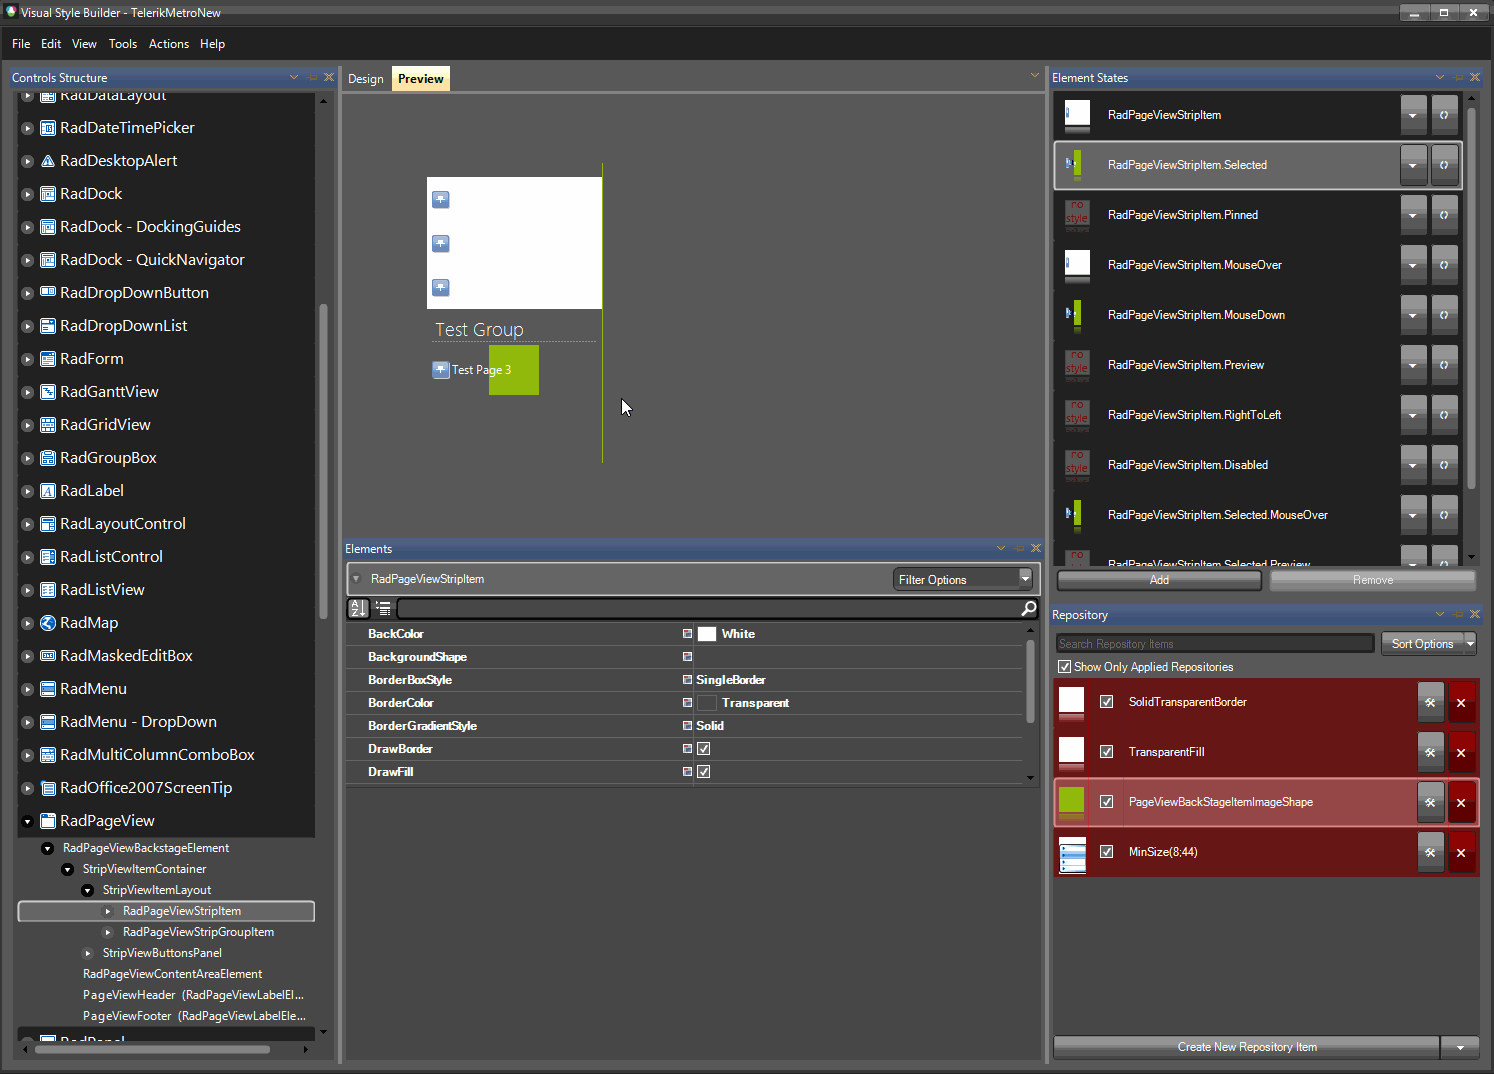The width and height of the screenshot is (1494, 1074).
Task: Open the TransparentFill wrench edit icon
Action: click(x=1430, y=752)
